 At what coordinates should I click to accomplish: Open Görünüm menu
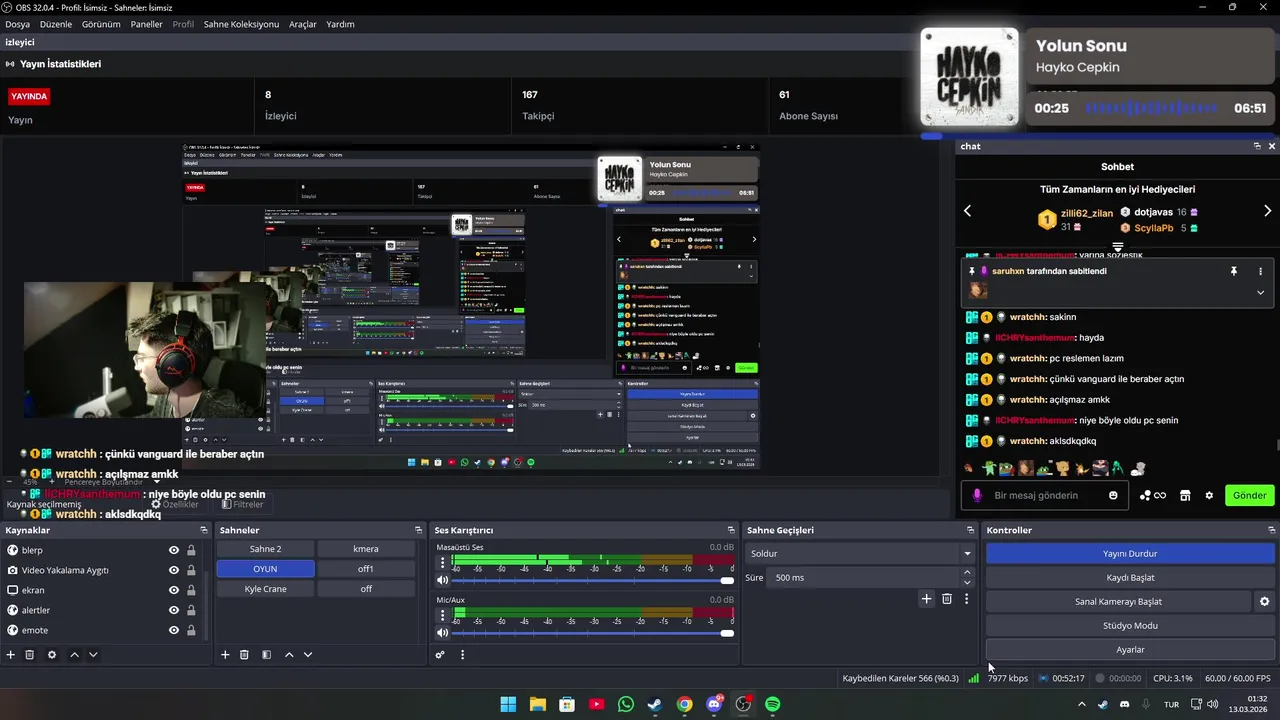(x=101, y=24)
